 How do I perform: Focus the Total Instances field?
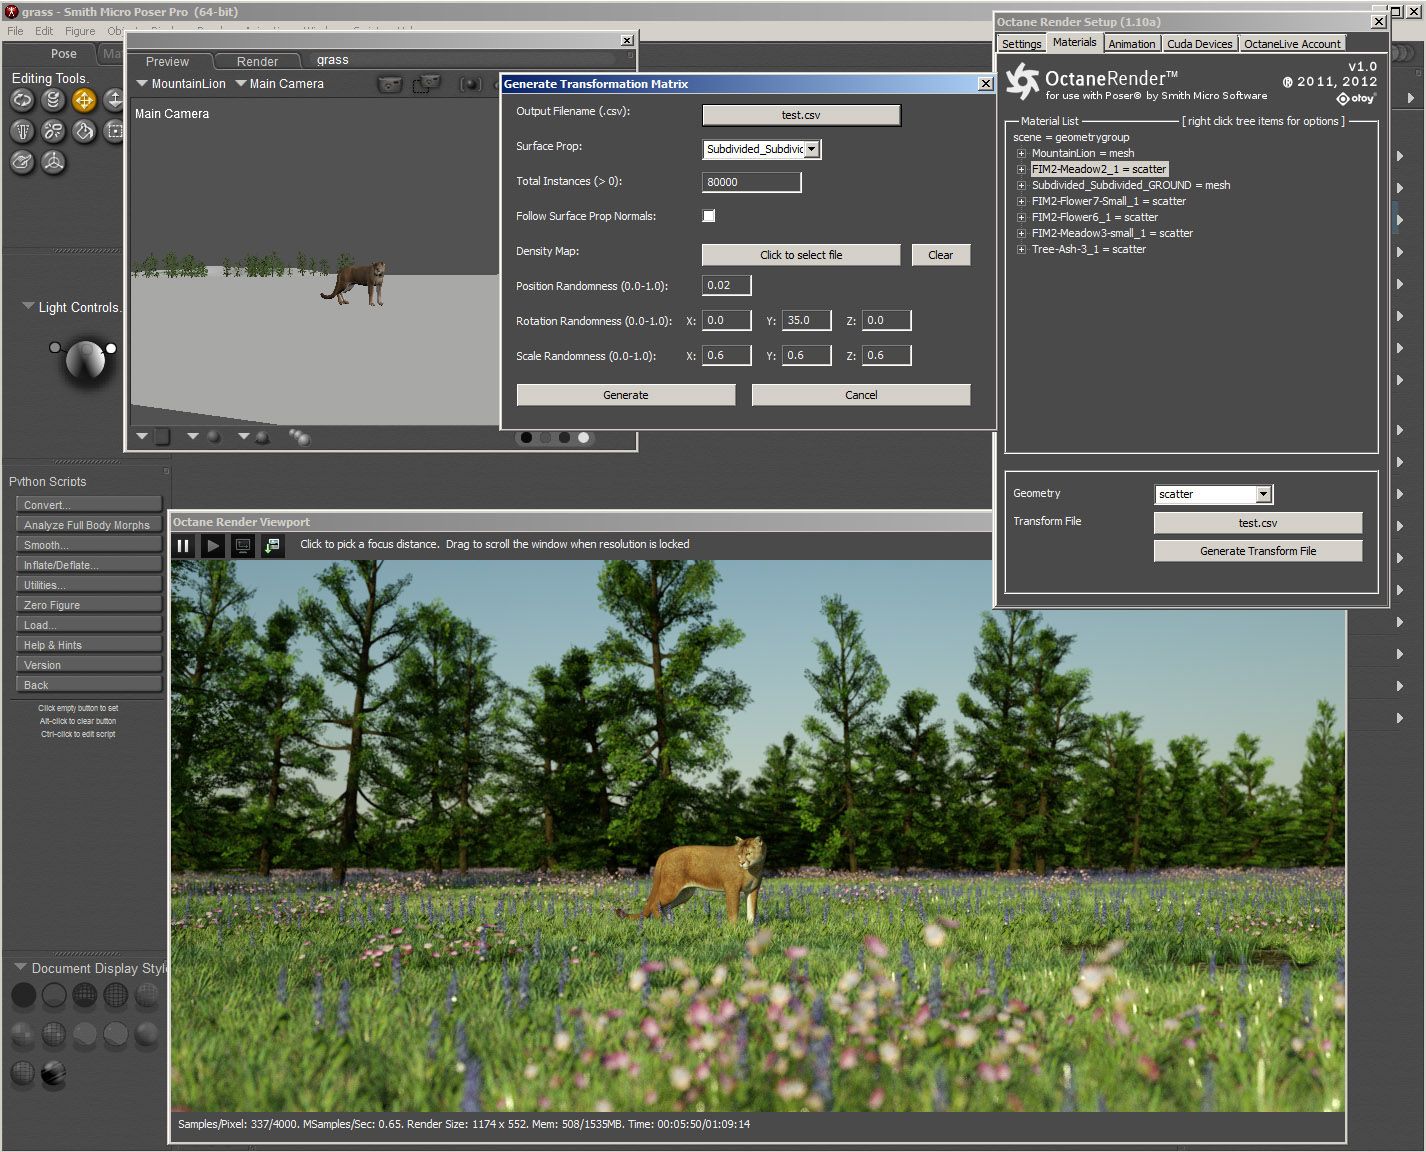point(752,182)
